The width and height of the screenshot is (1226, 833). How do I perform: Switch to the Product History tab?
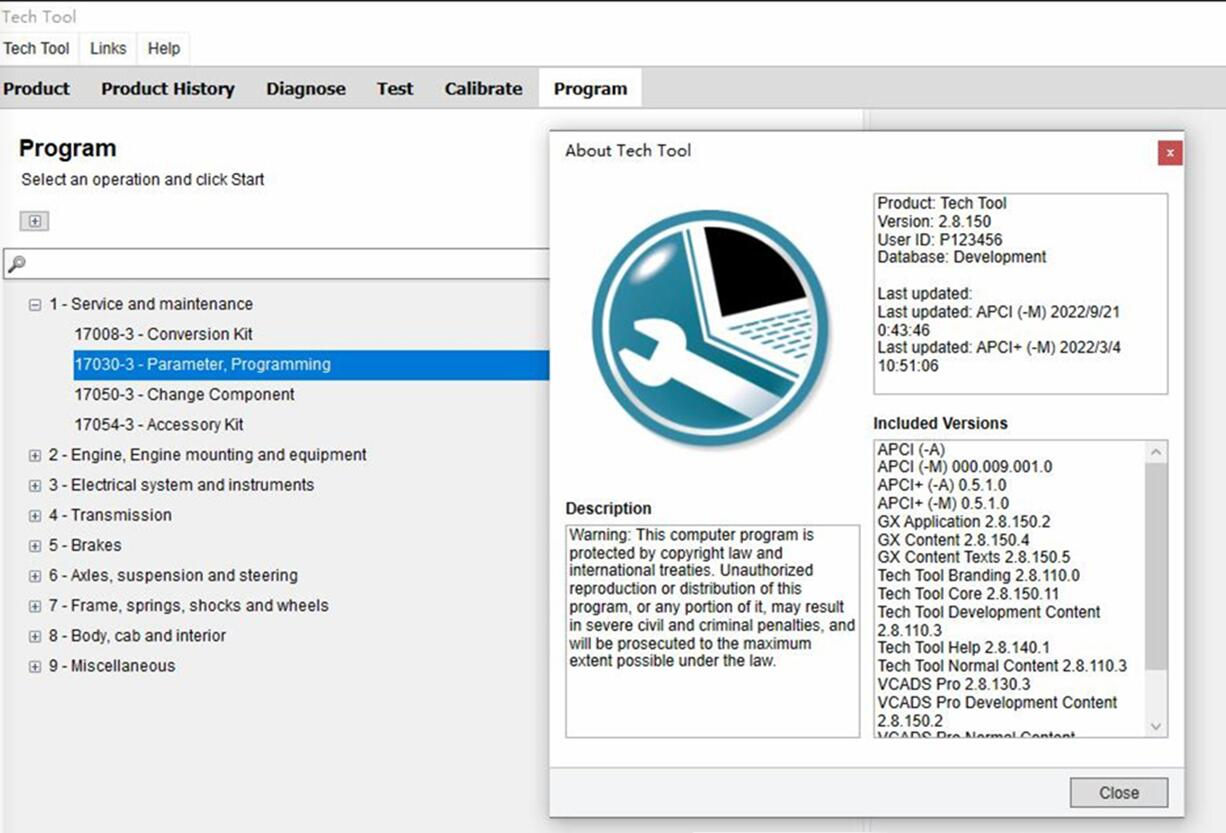click(168, 88)
